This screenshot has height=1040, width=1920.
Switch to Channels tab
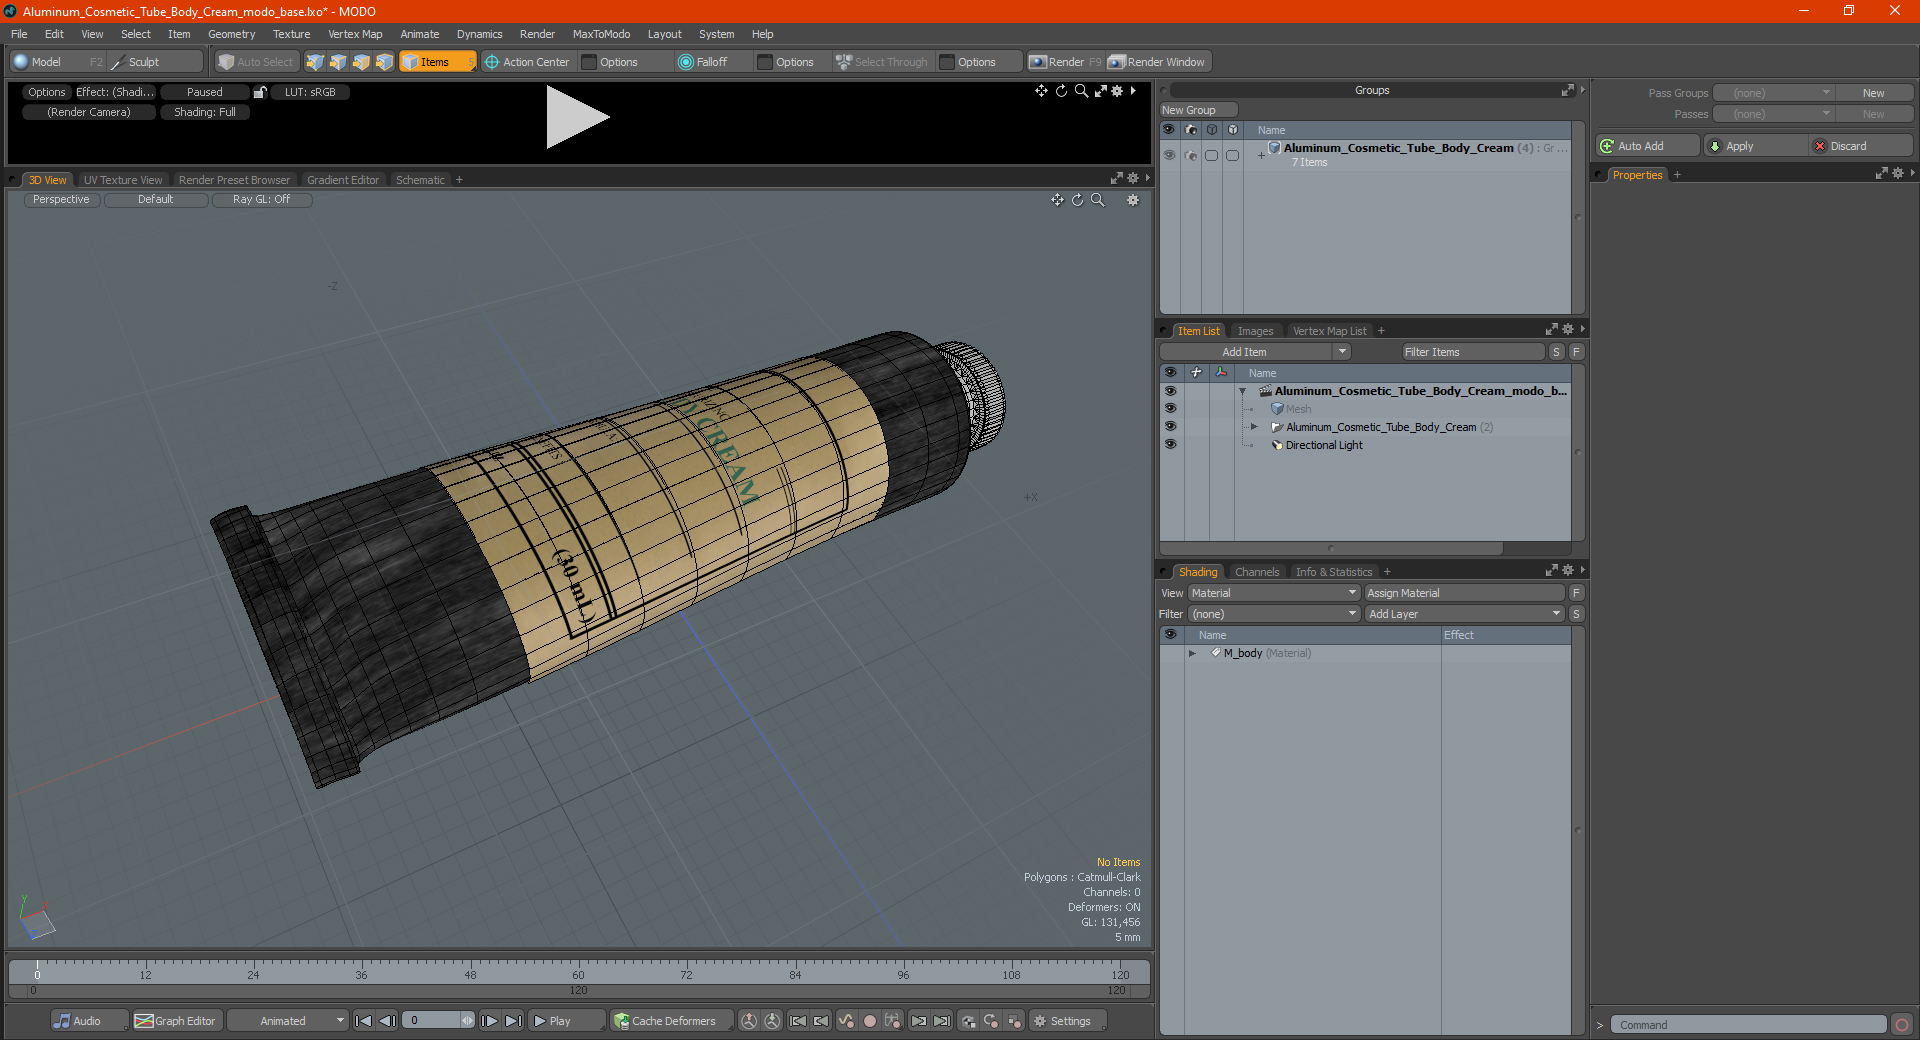pos(1256,572)
